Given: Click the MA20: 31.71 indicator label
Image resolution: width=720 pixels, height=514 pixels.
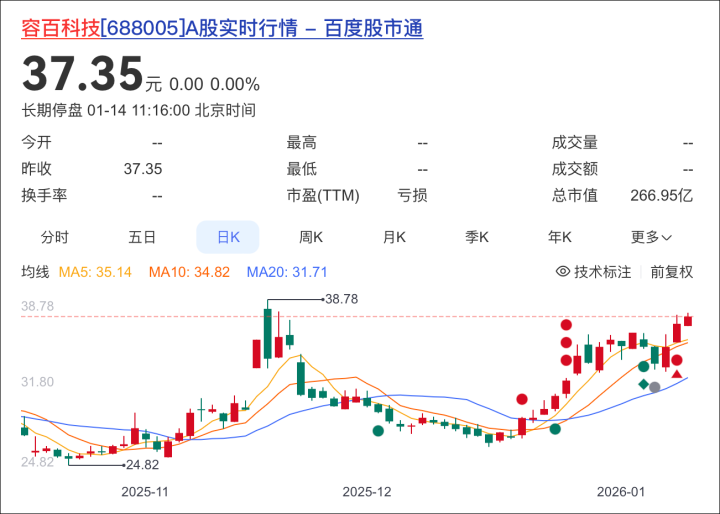Looking at the screenshot, I should coord(287,272).
